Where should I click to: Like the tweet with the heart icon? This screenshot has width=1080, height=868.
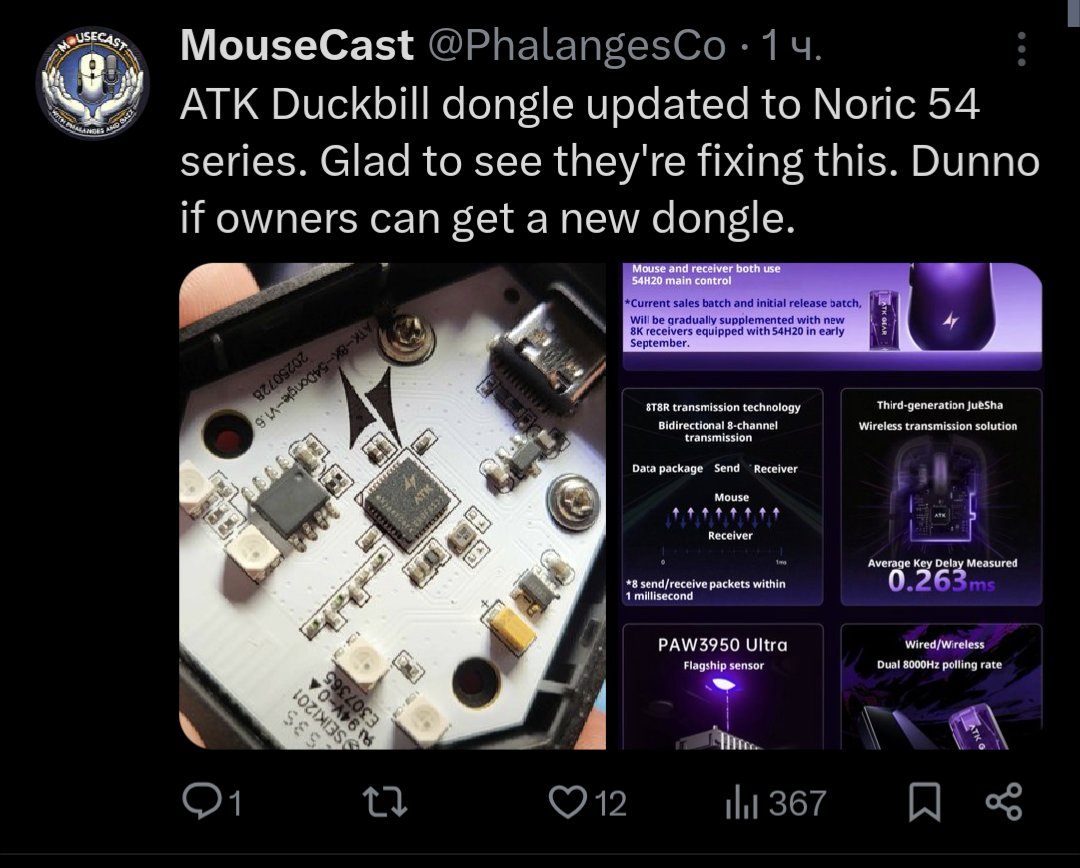[x=568, y=803]
